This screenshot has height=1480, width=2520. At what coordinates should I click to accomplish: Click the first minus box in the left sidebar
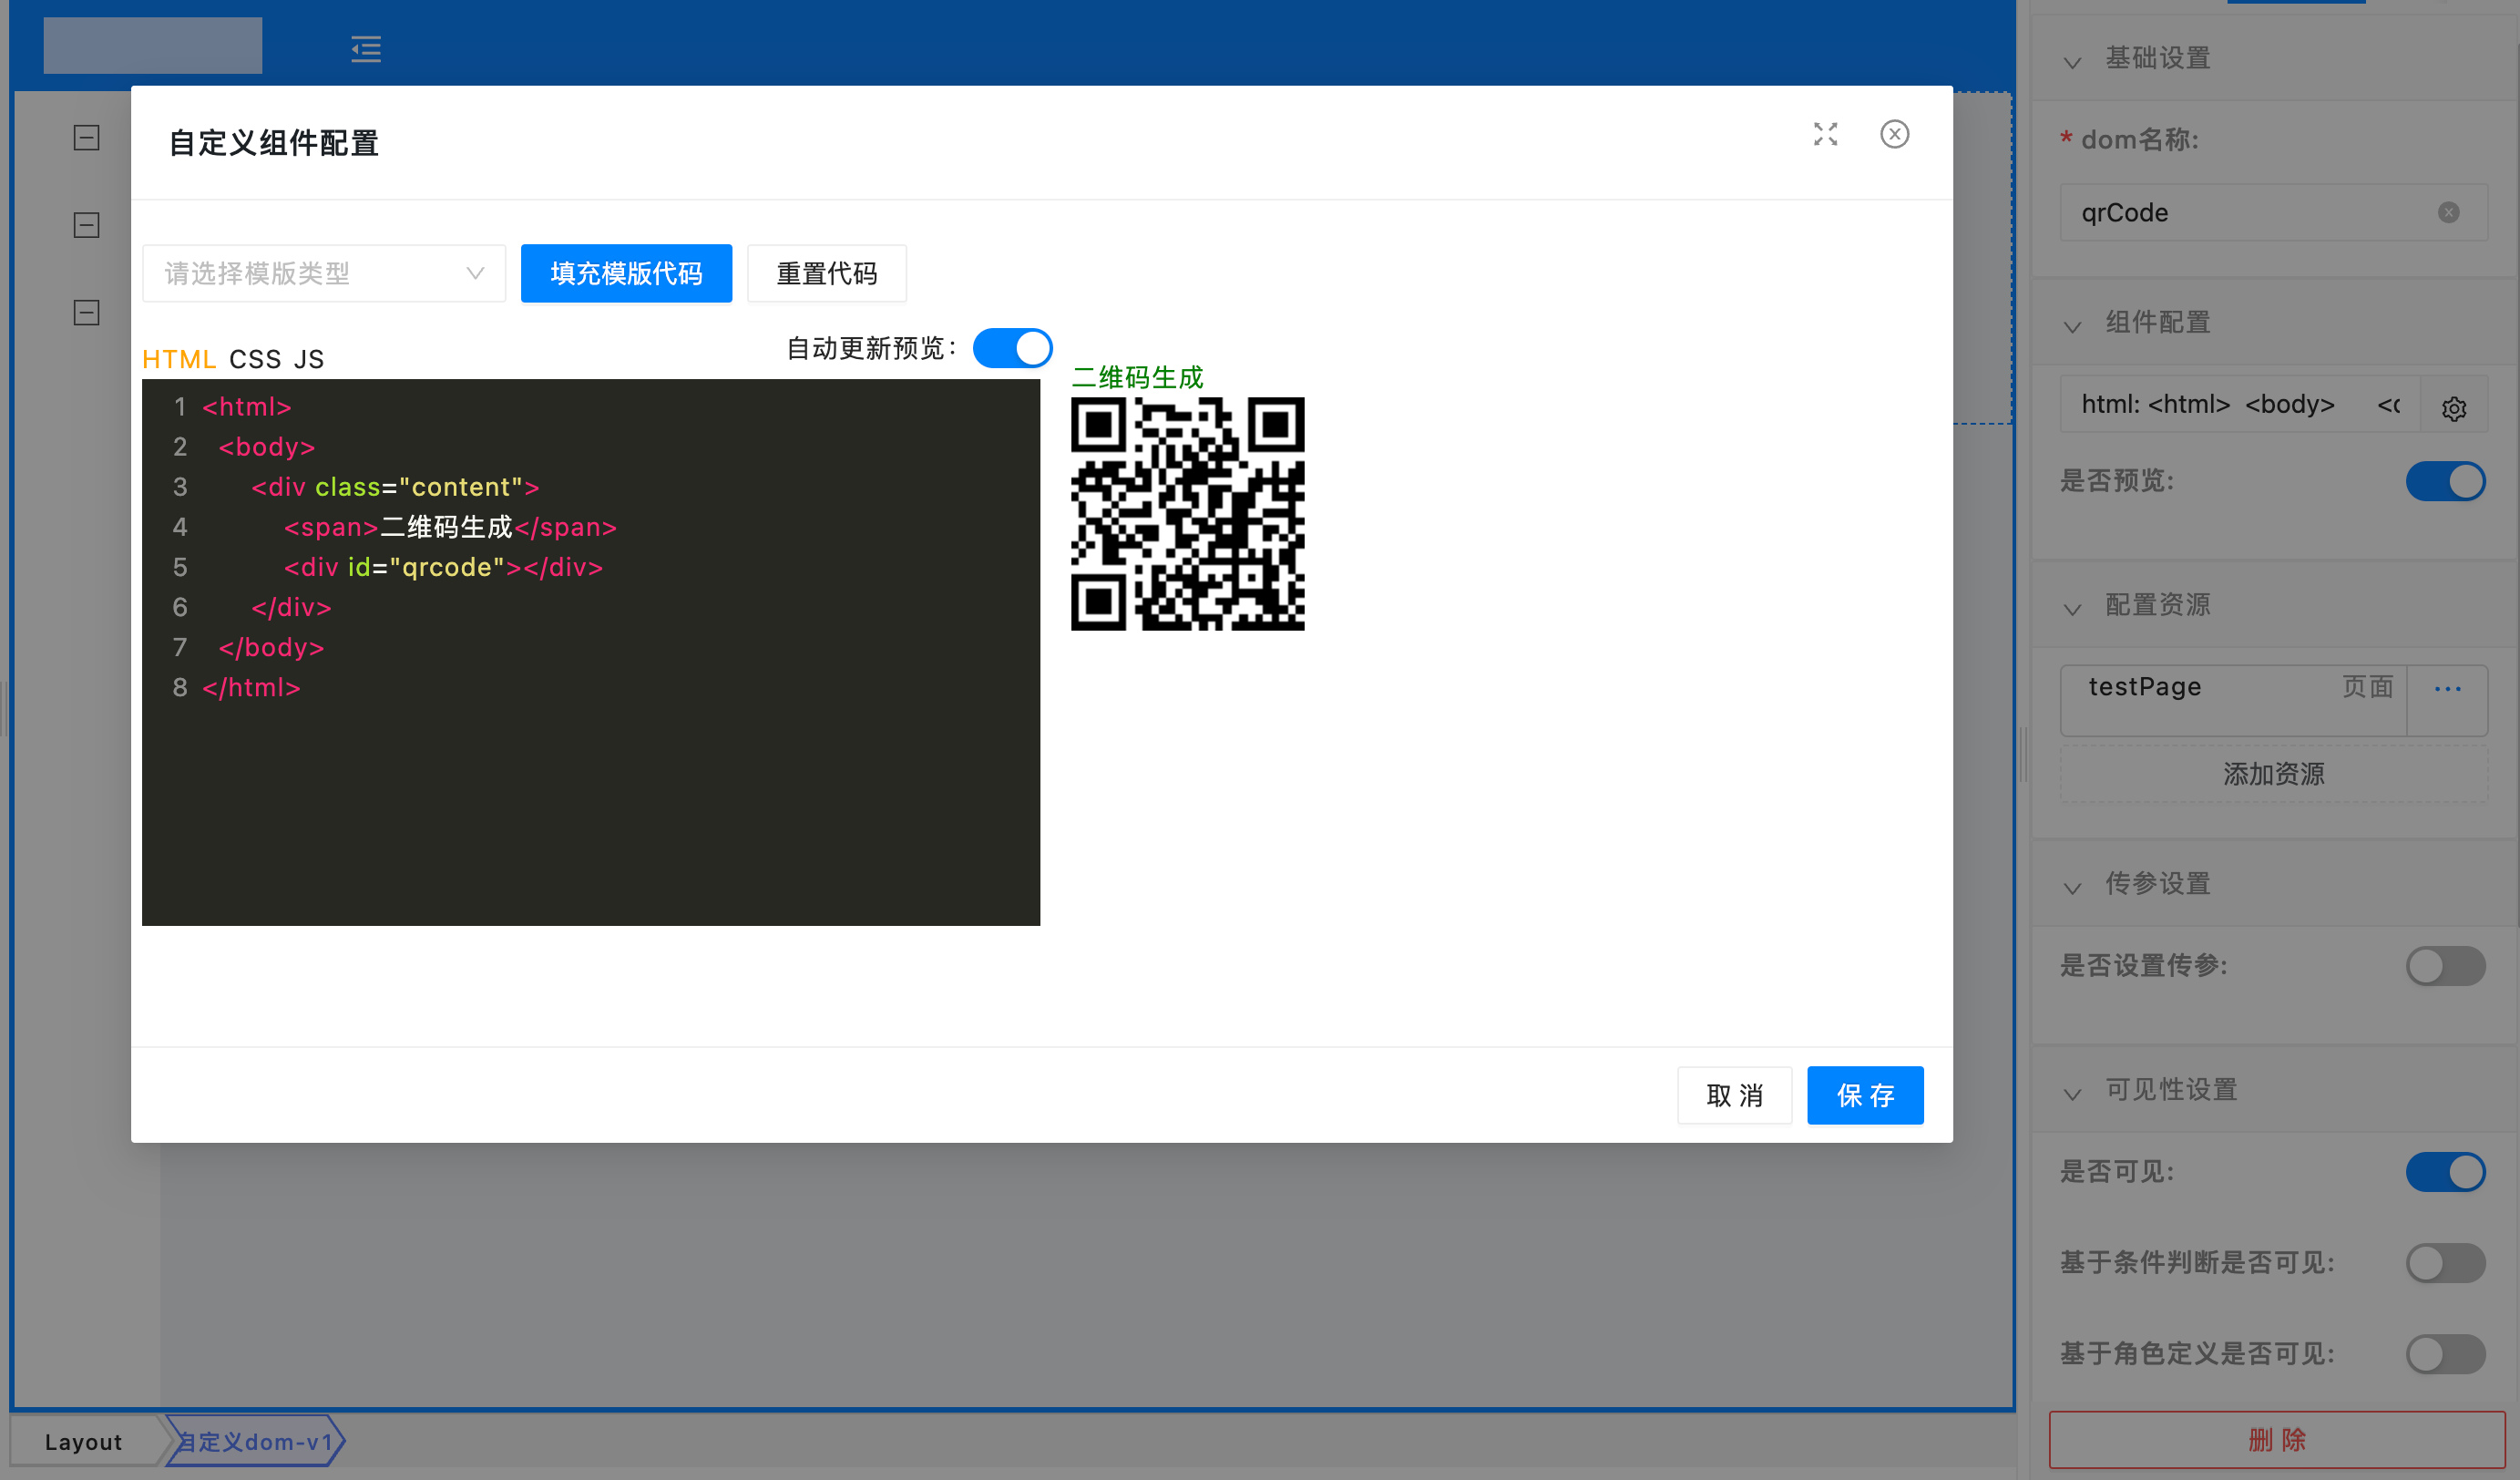pos(87,137)
